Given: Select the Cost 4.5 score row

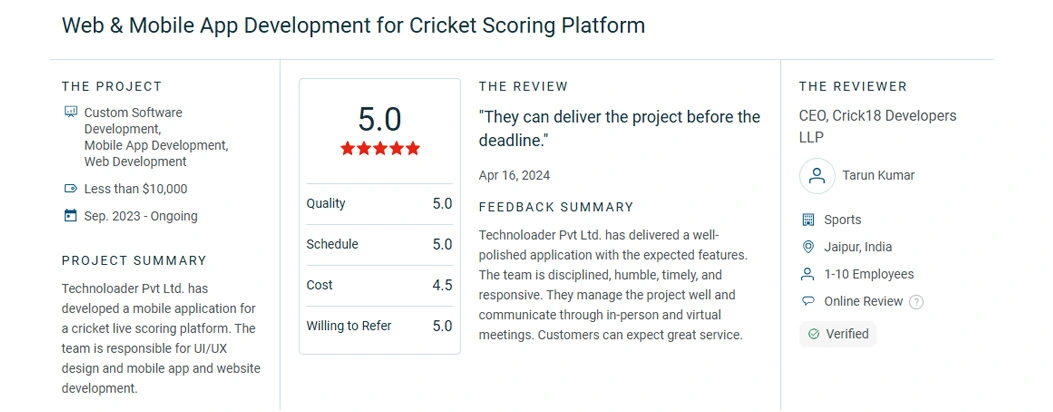Looking at the screenshot, I should pyautogui.click(x=379, y=285).
